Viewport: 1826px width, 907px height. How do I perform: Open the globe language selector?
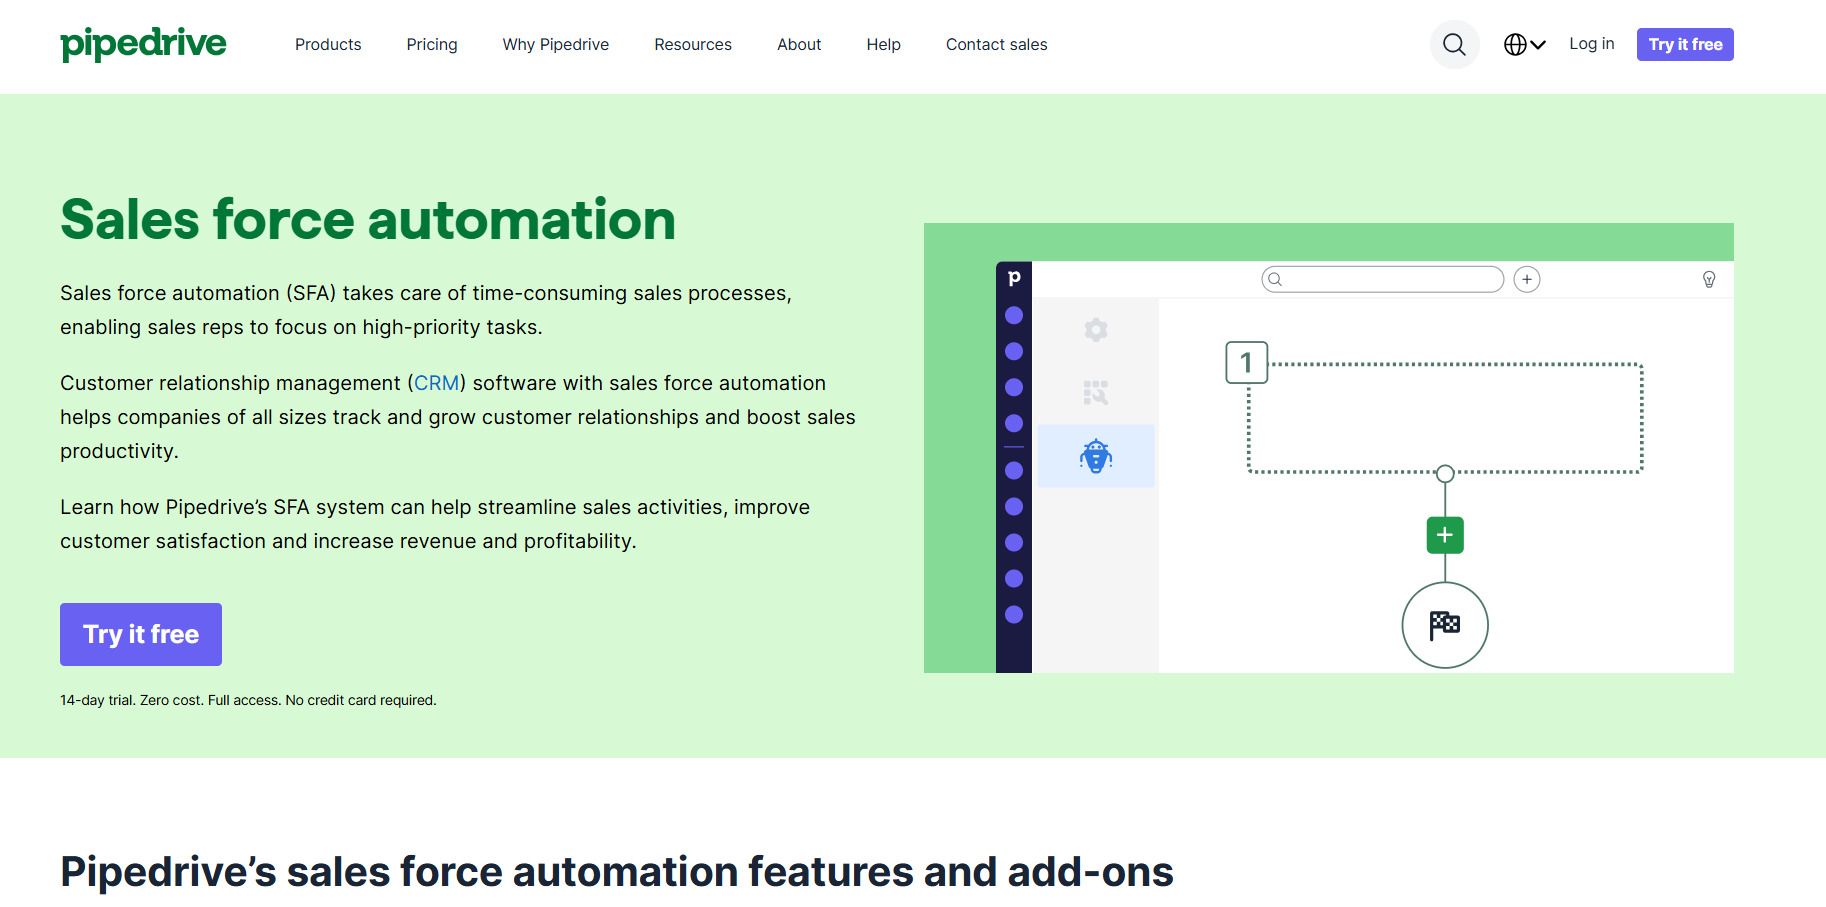[x=1524, y=45]
